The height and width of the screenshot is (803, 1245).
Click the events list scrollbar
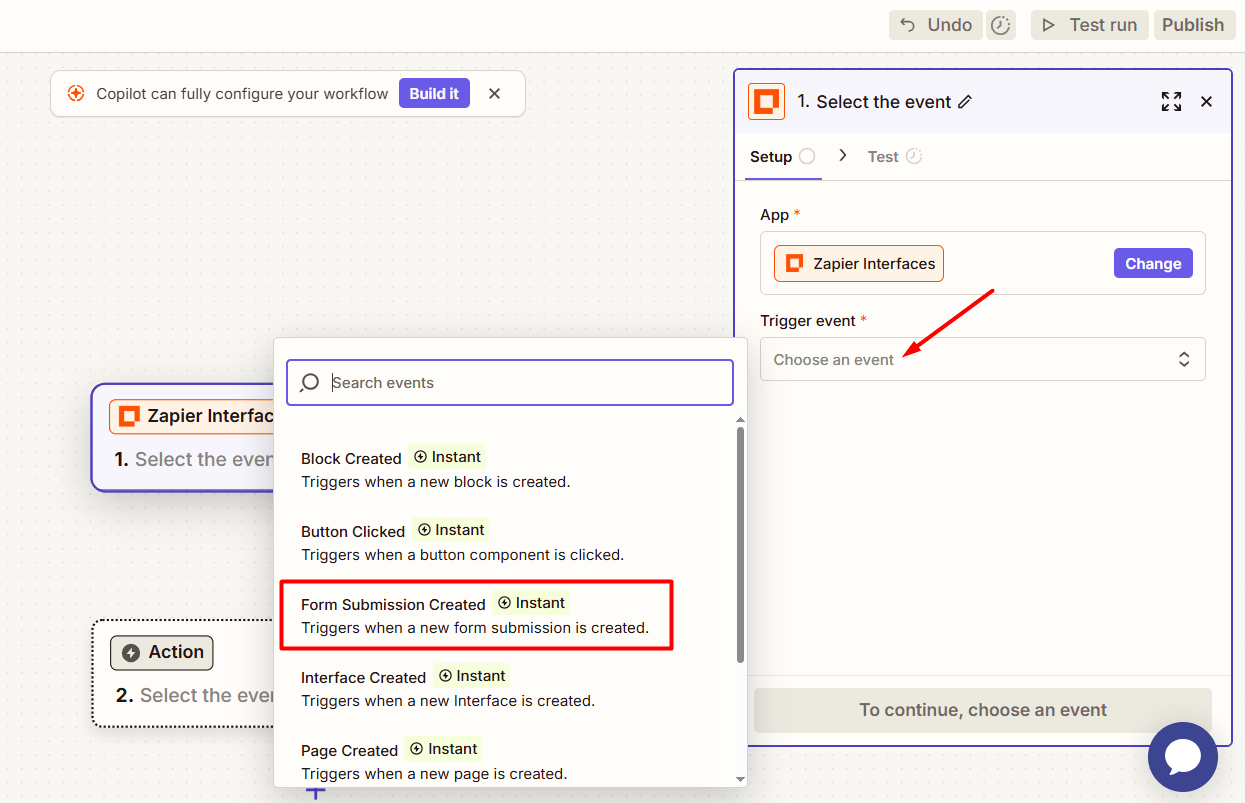[x=740, y=544]
